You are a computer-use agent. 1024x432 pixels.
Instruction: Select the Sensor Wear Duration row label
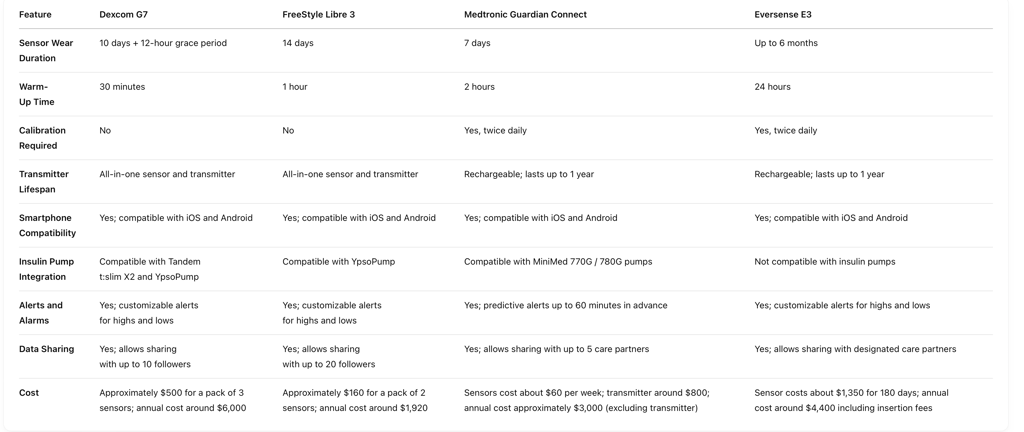(x=46, y=50)
